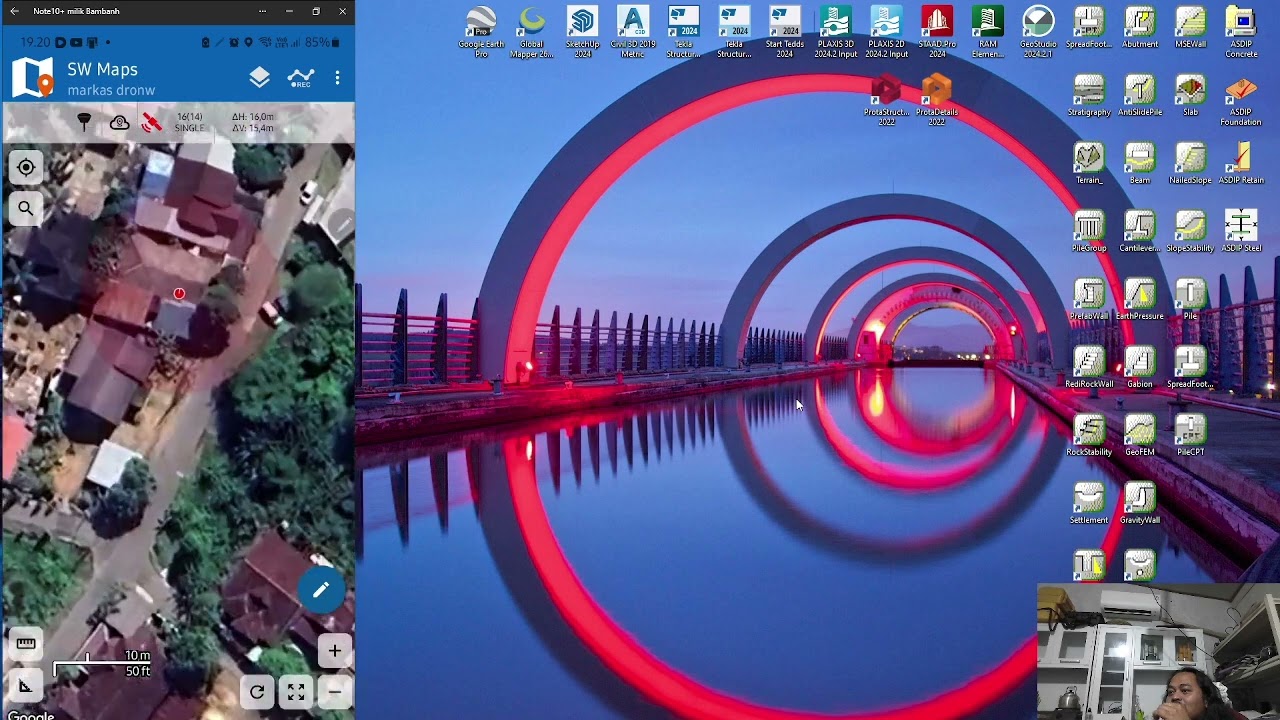The height and width of the screenshot is (720, 1280).
Task: Select RediRockWall desktop shortcut
Action: tap(1089, 368)
